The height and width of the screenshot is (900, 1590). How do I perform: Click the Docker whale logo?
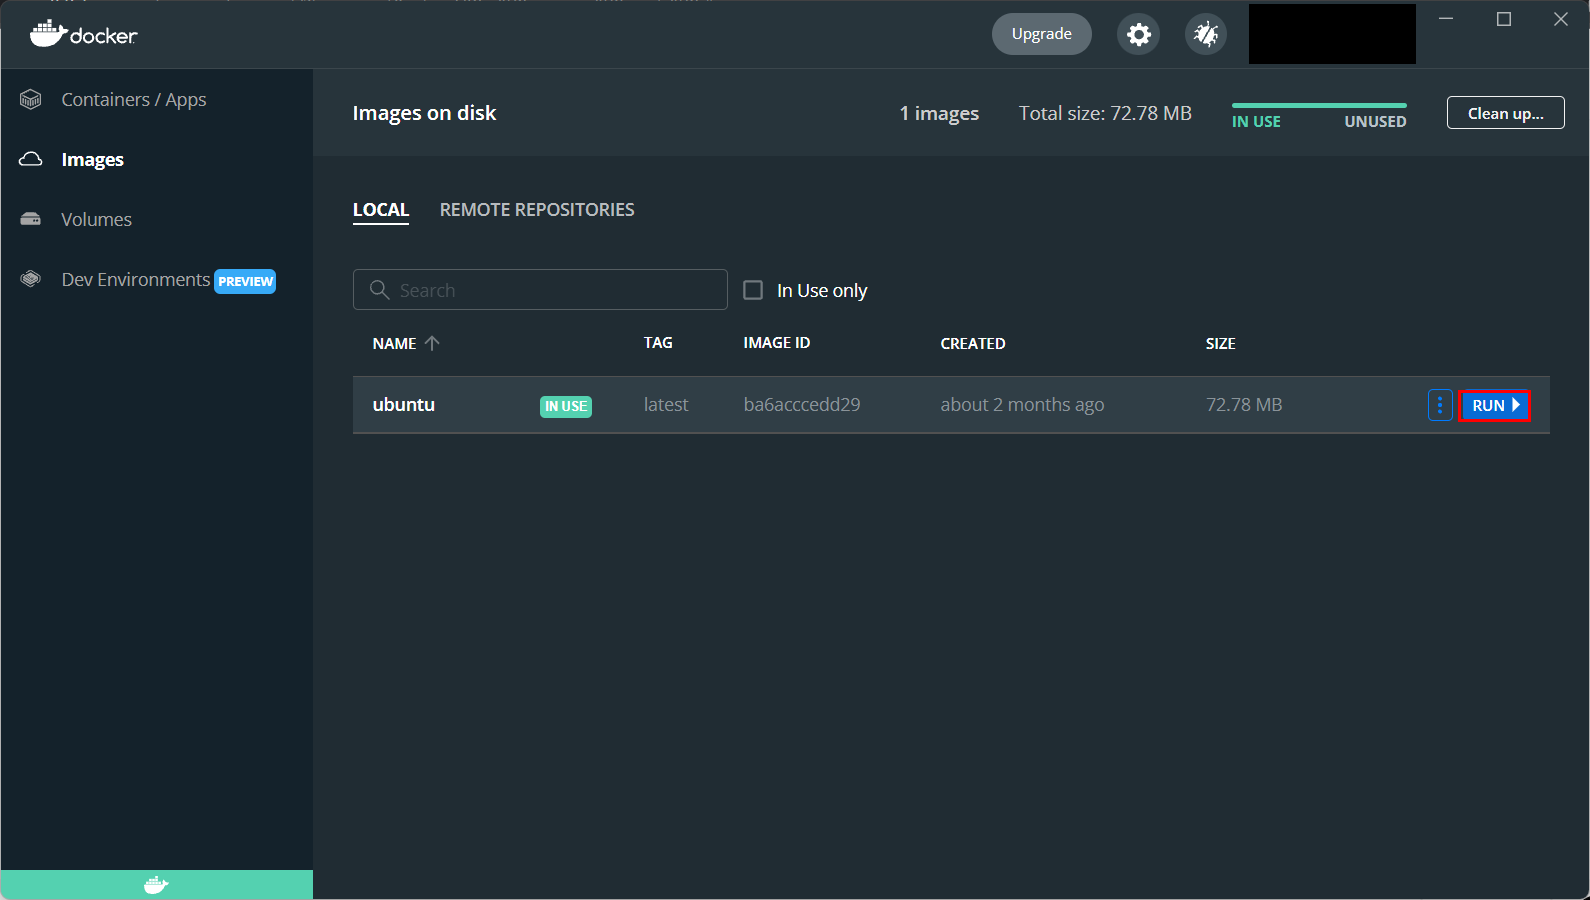(x=83, y=34)
